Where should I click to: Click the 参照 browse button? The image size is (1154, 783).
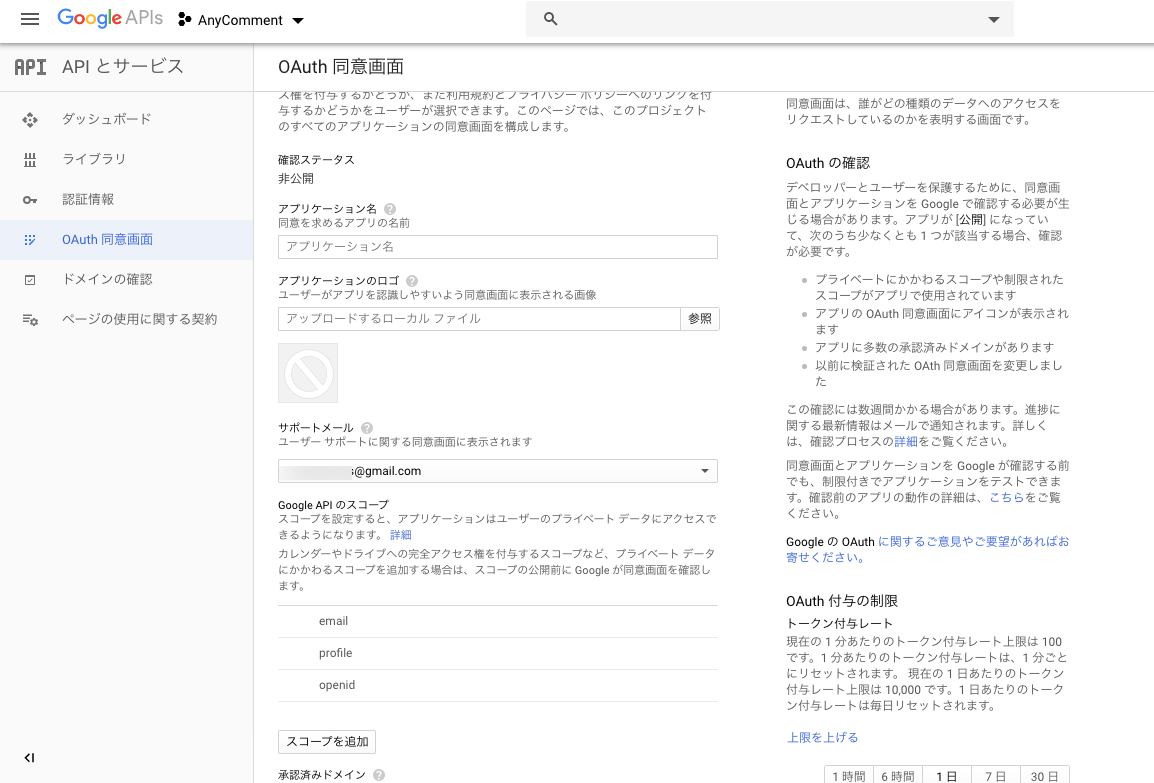click(x=700, y=319)
